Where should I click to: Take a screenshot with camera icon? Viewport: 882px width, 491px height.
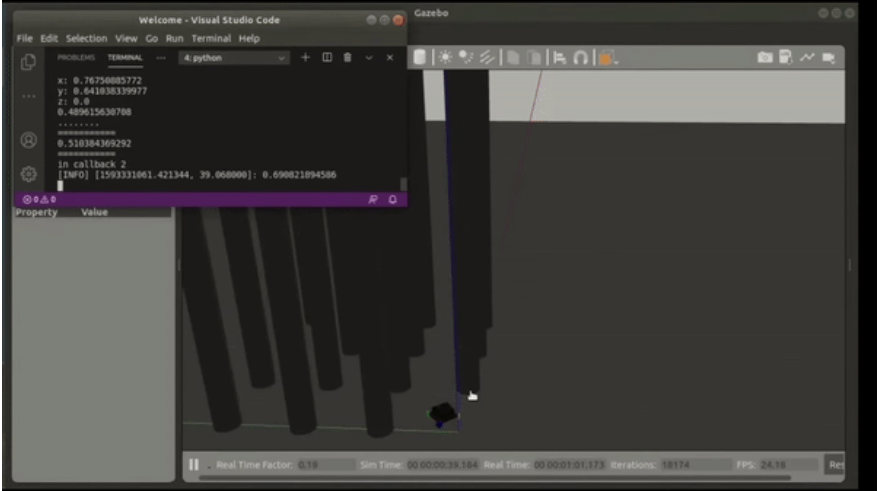765,58
